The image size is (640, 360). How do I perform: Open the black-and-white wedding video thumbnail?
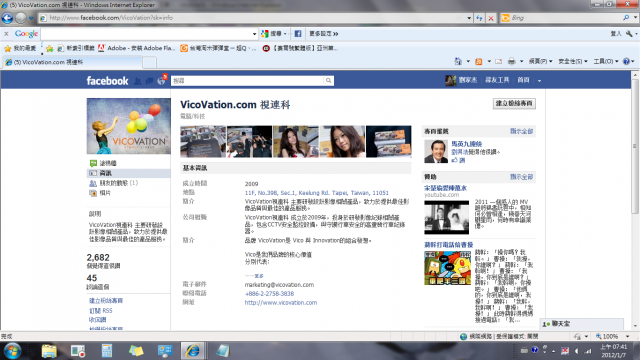pyautogui.click(x=447, y=217)
